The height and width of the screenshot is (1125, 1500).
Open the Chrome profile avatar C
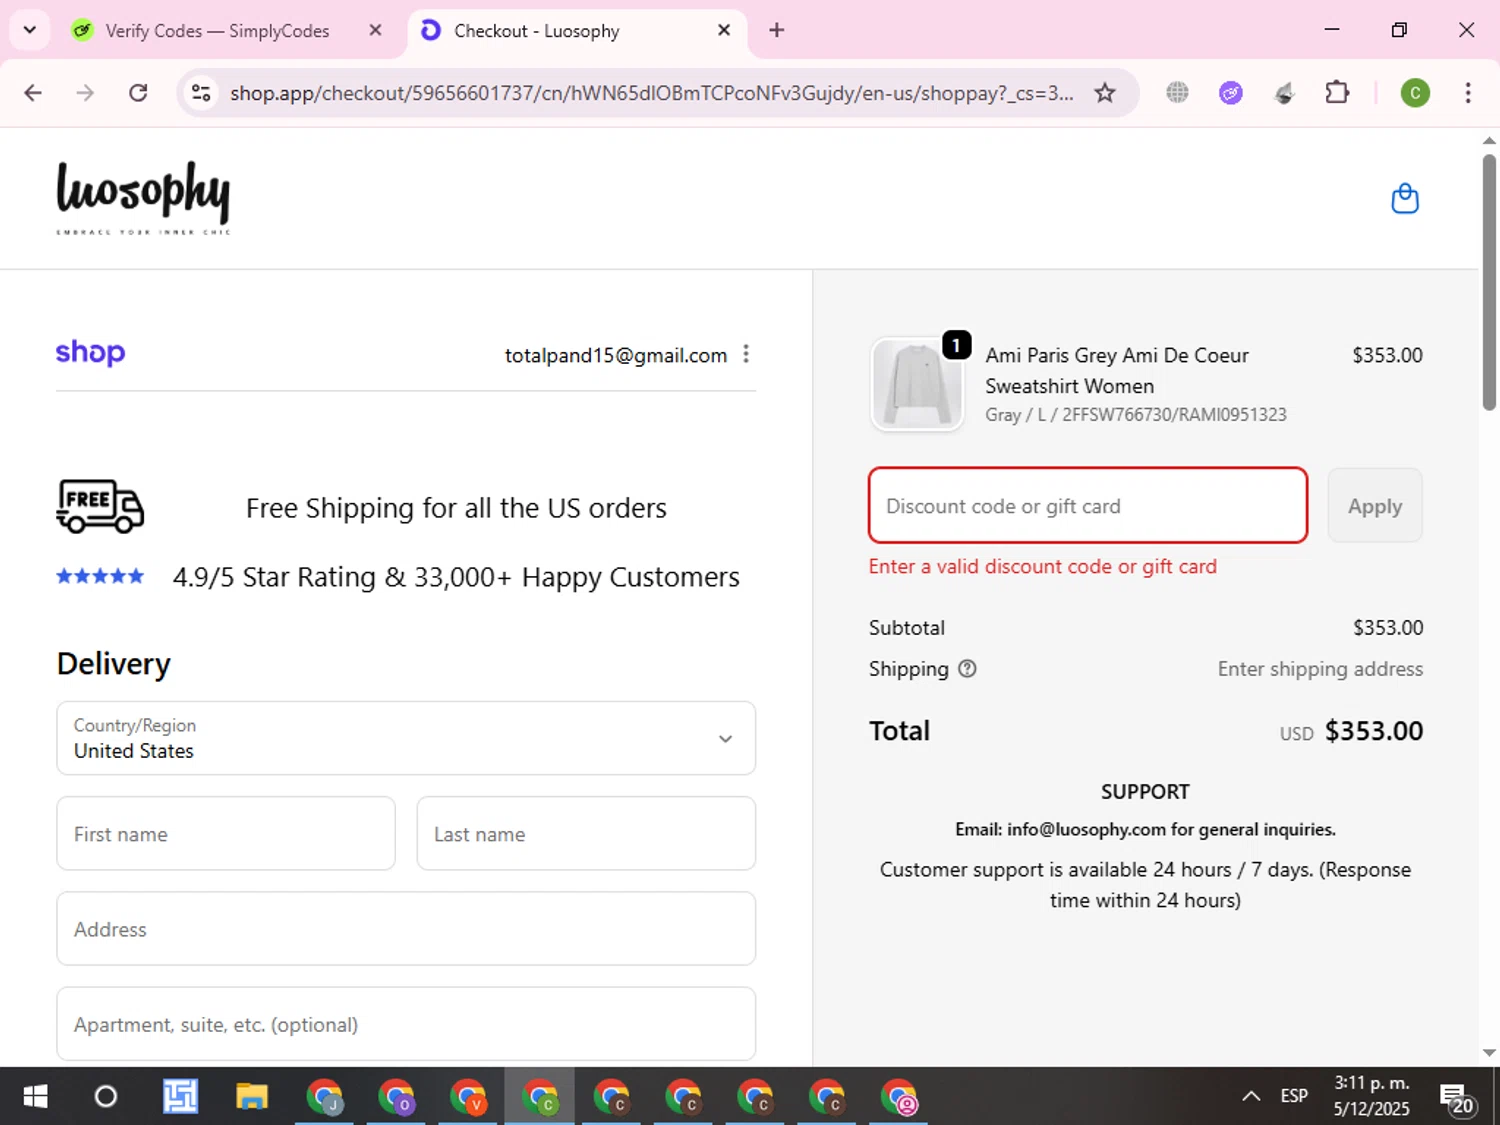coord(1414,93)
